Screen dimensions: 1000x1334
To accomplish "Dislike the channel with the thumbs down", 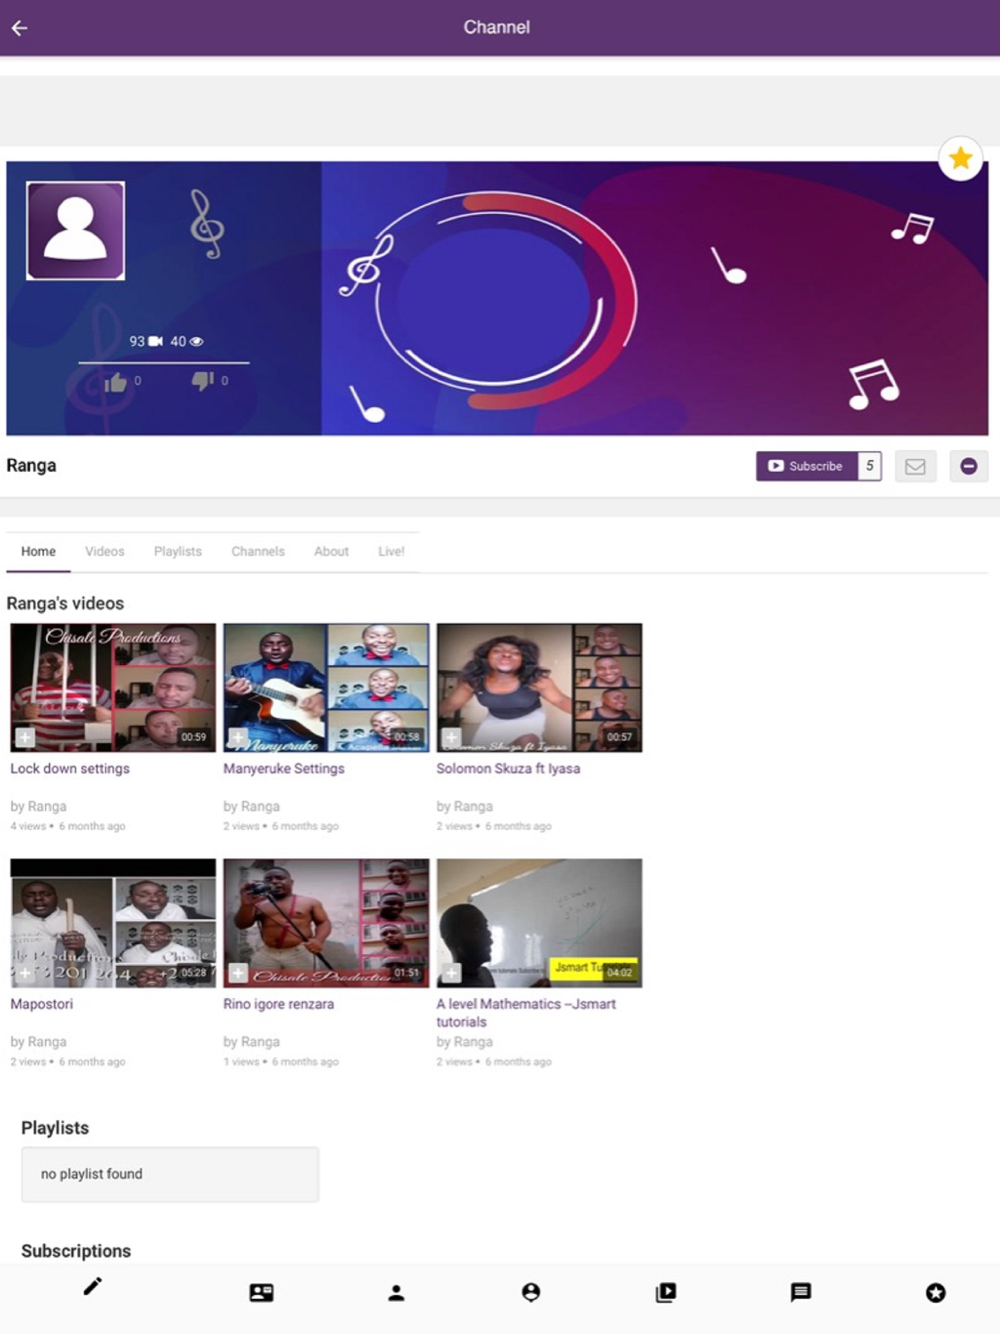I will pyautogui.click(x=203, y=381).
